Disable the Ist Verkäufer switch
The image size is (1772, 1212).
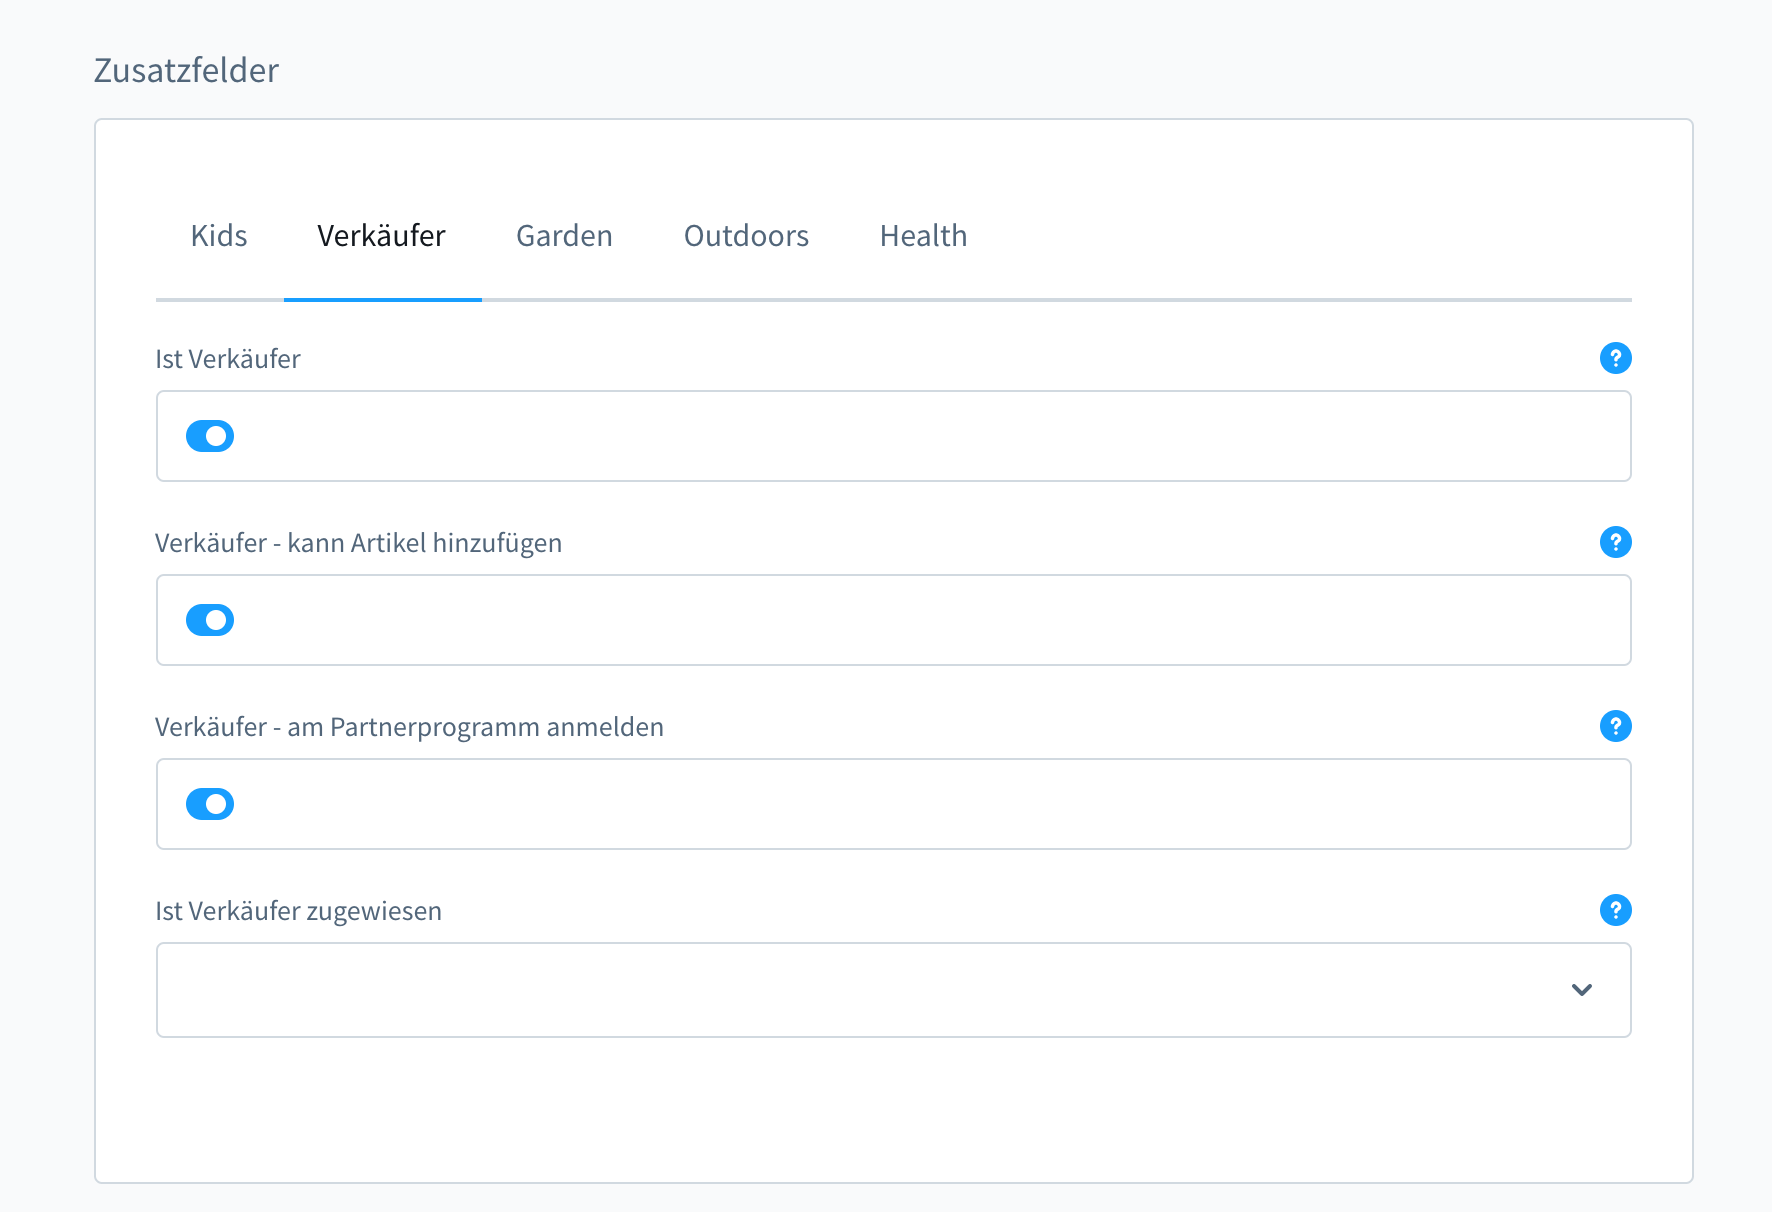click(210, 436)
